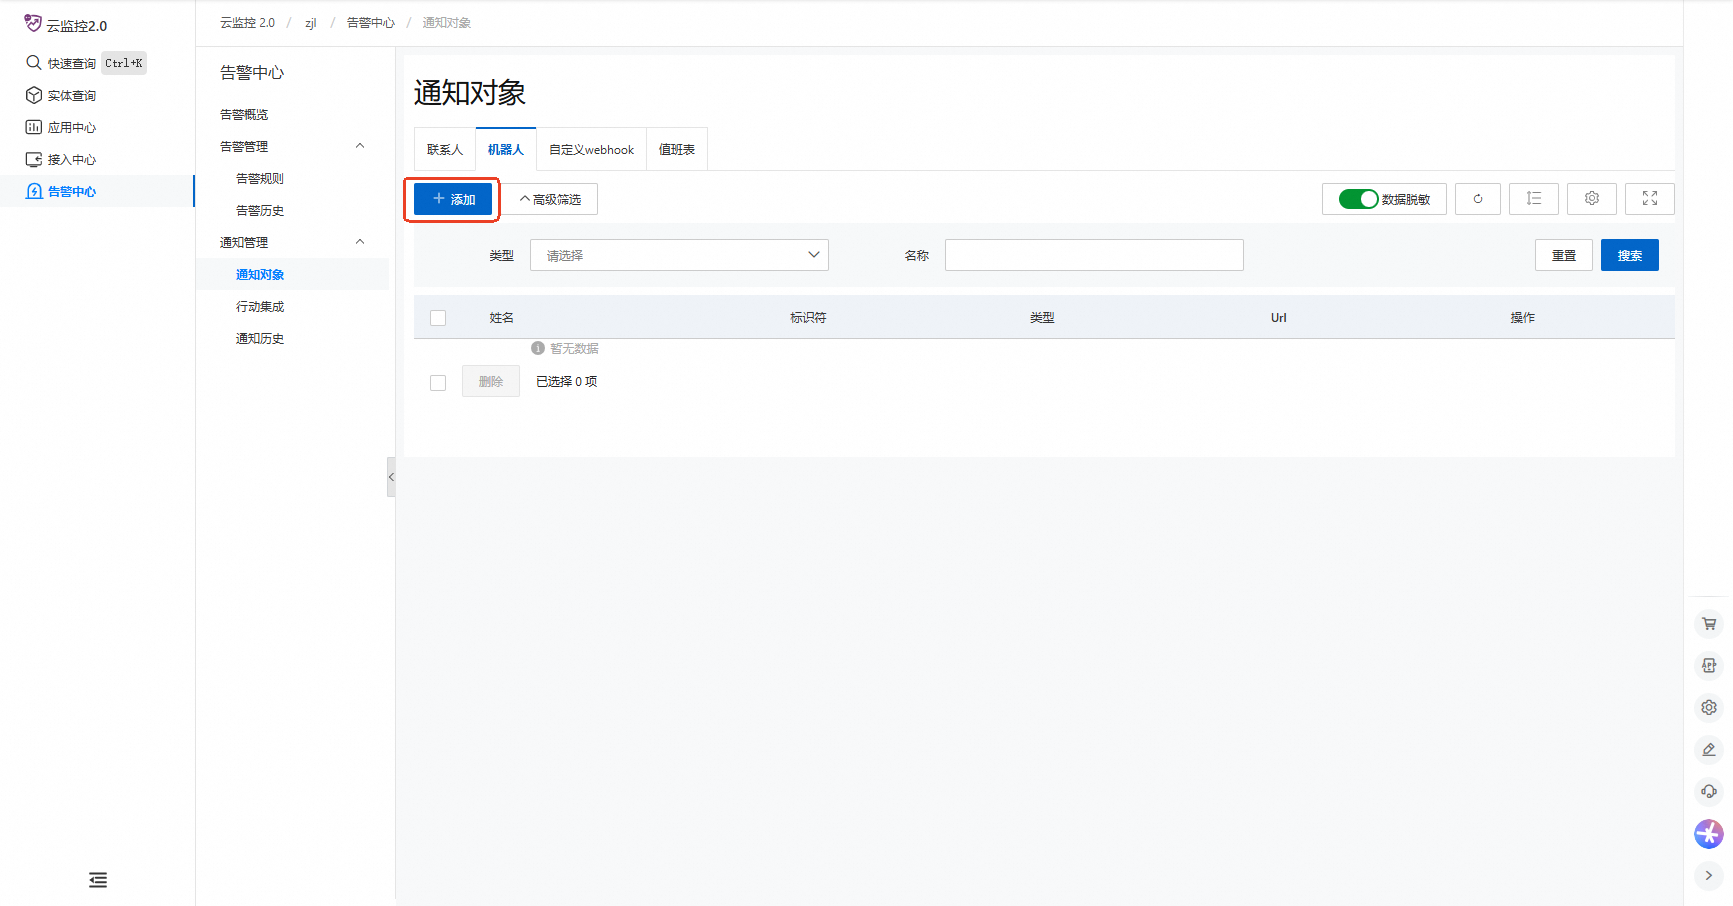Focus the 名称 input field
This screenshot has width=1733, height=906.
(1094, 255)
